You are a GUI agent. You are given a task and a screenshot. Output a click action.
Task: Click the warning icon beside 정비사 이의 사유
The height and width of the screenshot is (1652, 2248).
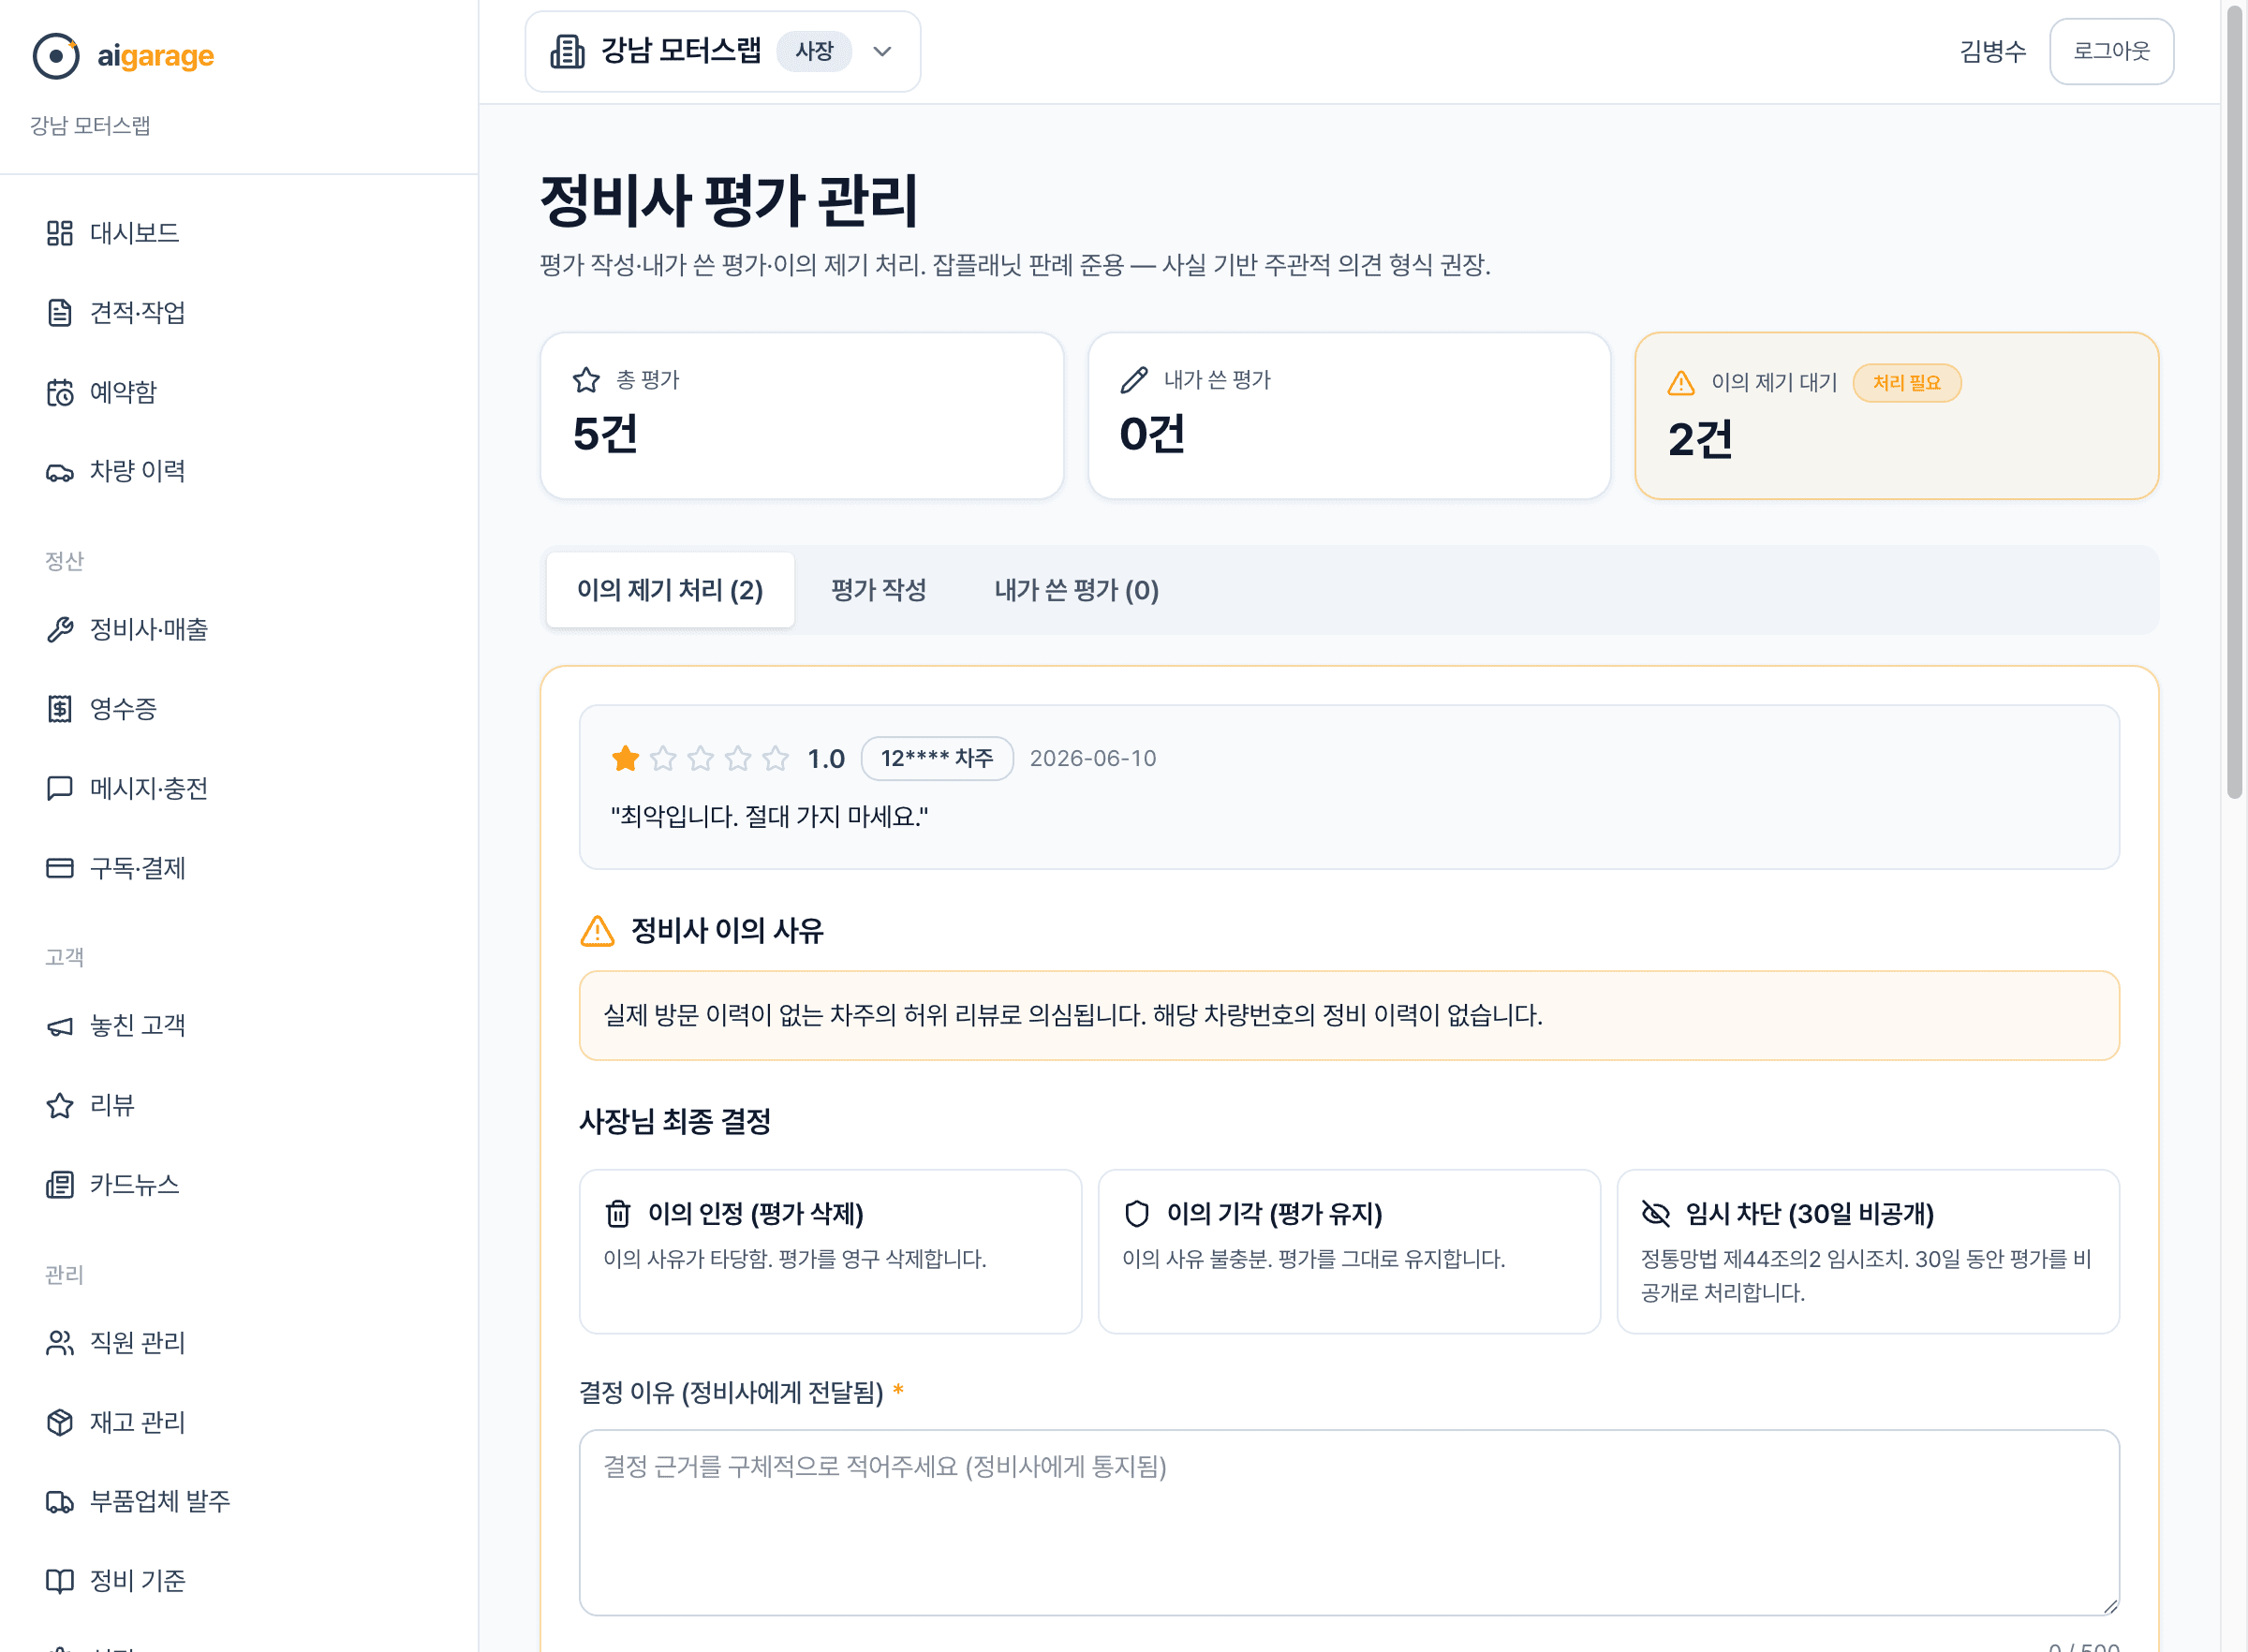pyautogui.click(x=597, y=931)
